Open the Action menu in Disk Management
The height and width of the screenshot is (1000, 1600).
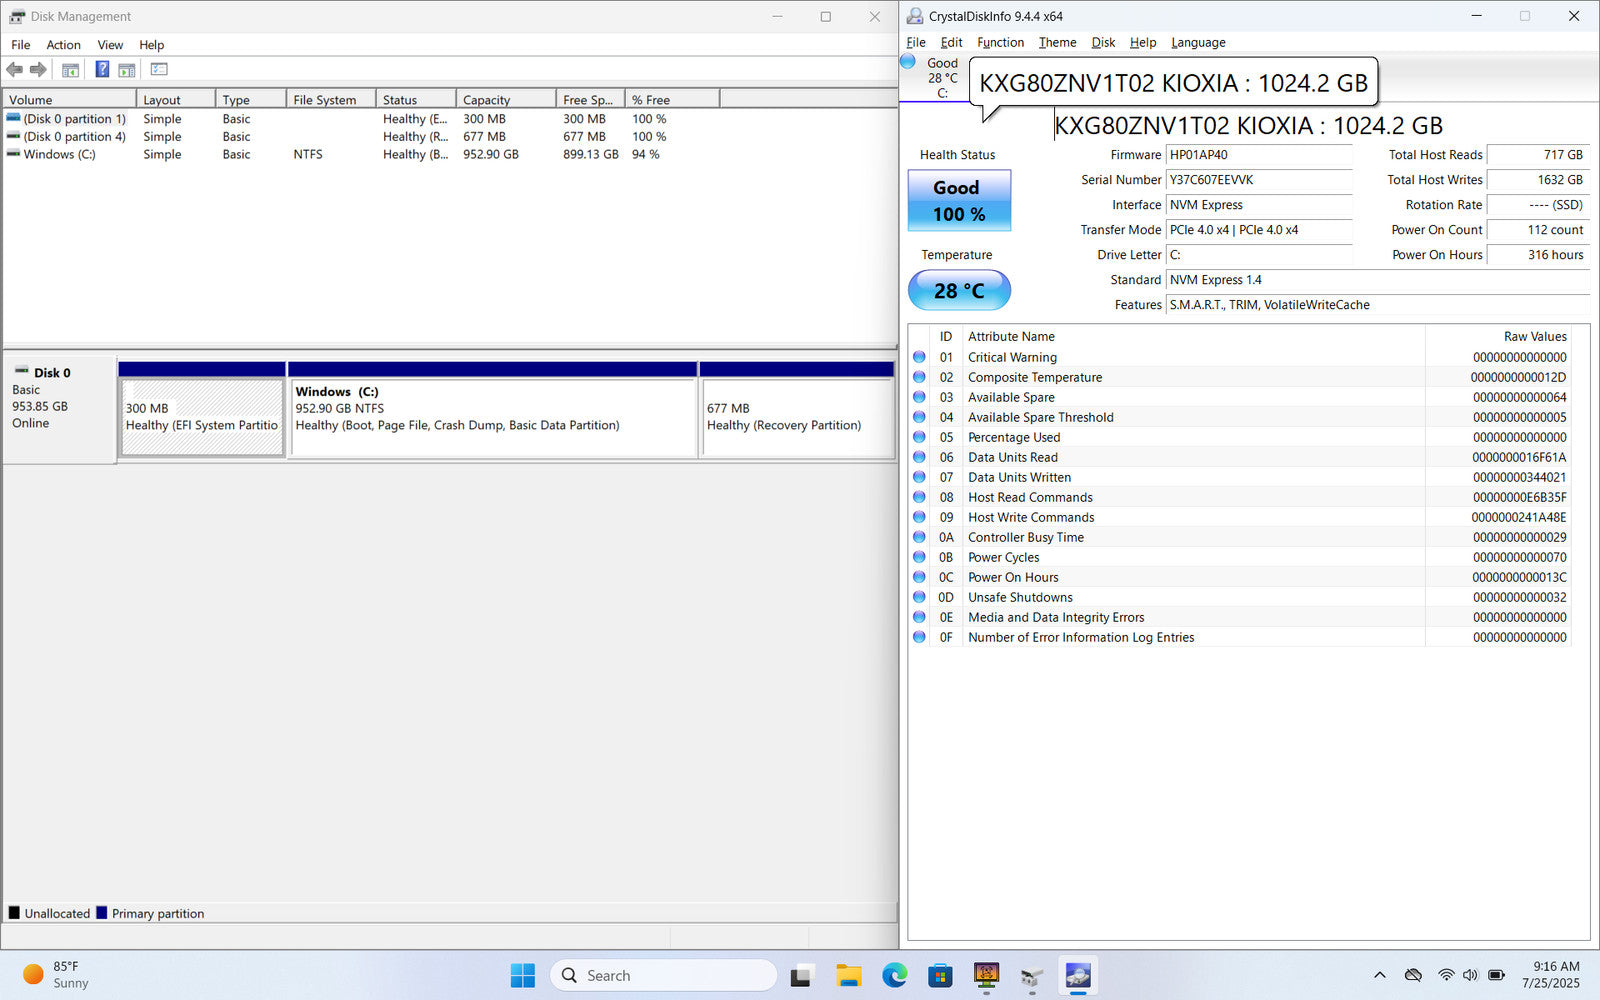coord(63,45)
